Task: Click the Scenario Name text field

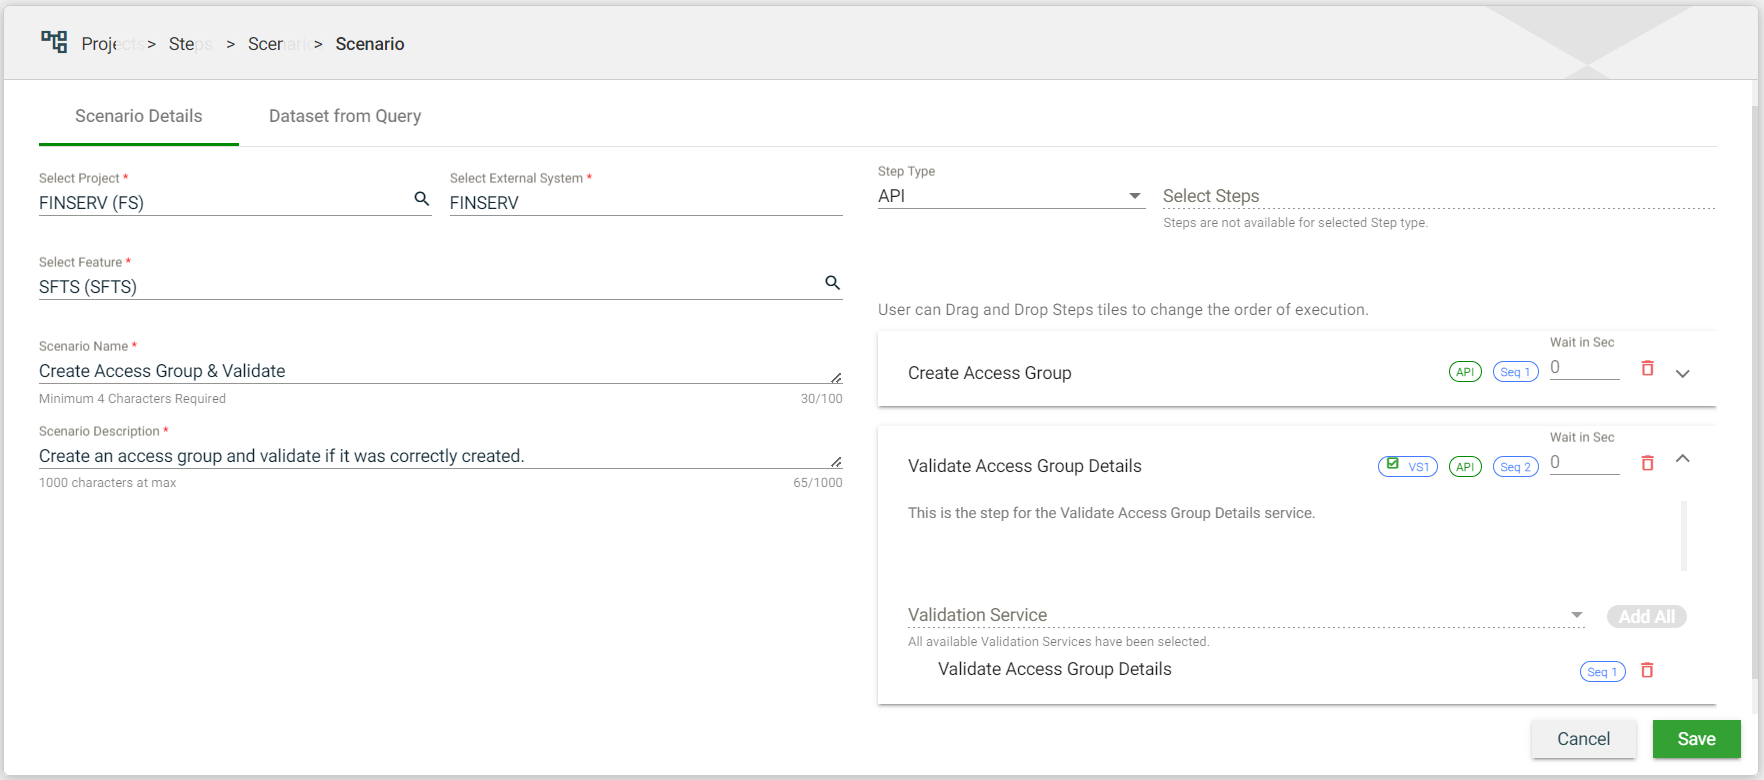Action: [x=430, y=371]
